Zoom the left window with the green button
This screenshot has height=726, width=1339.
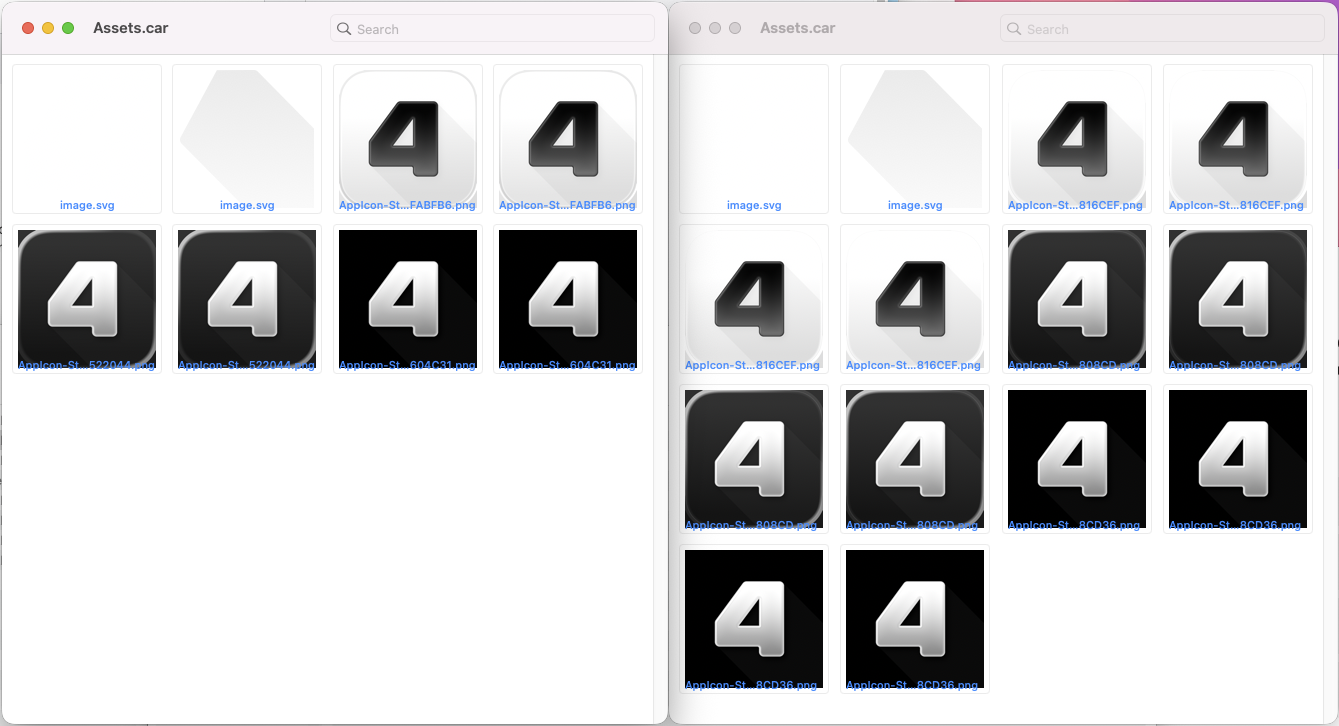[68, 28]
